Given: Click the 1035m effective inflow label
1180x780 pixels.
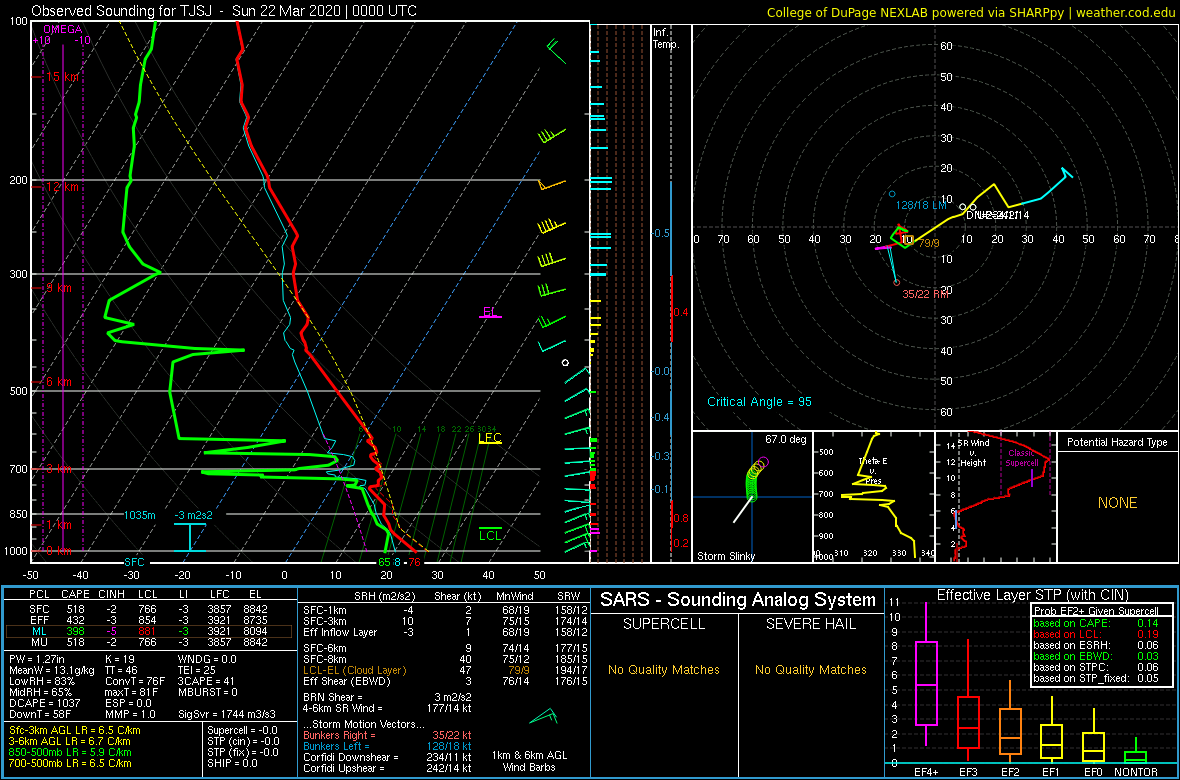Looking at the screenshot, I should pyautogui.click(x=140, y=515).
